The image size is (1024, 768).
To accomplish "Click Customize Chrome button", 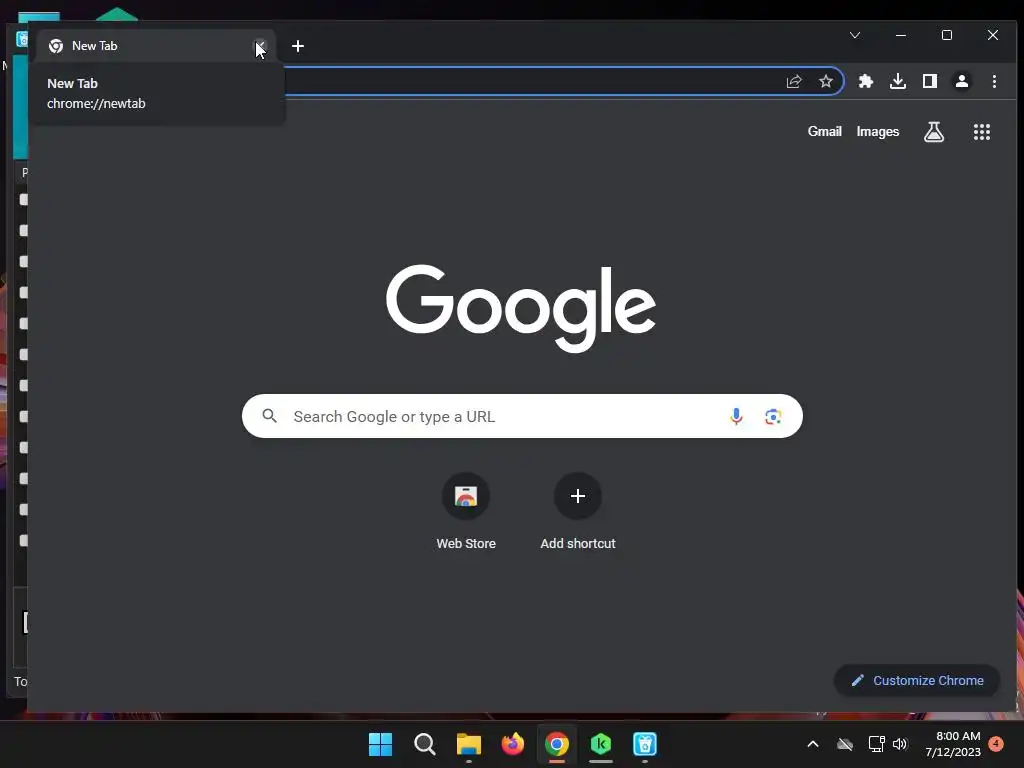I will click(x=917, y=680).
